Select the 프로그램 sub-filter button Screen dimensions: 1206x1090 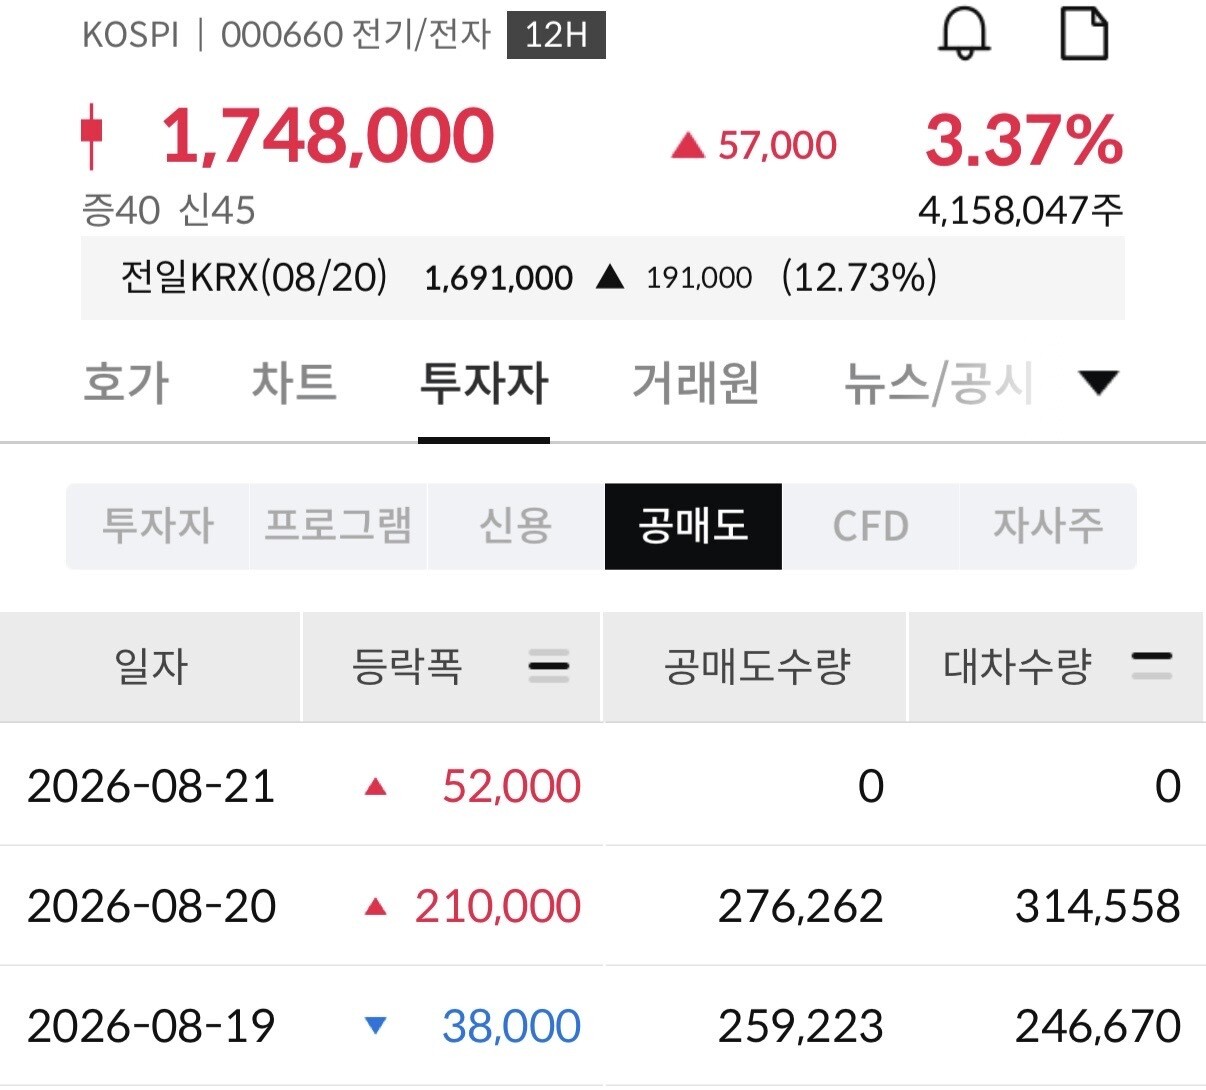point(338,526)
